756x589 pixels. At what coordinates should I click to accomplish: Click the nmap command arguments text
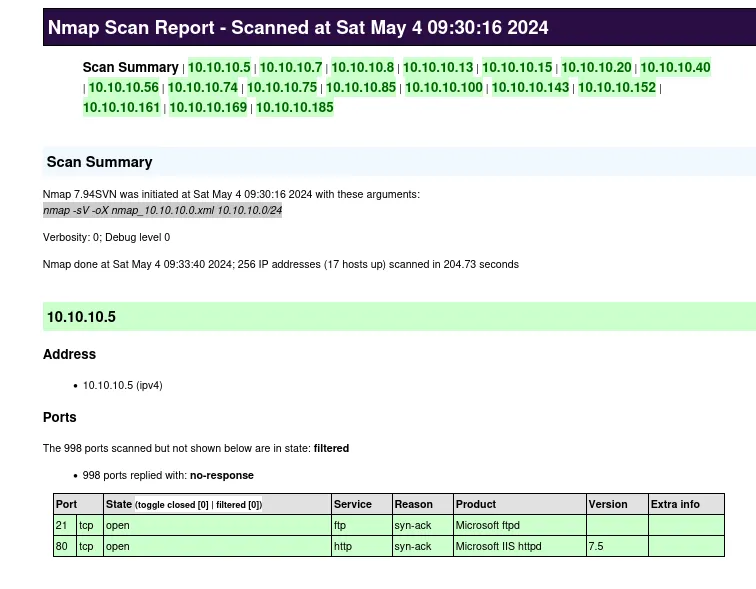[162, 211]
